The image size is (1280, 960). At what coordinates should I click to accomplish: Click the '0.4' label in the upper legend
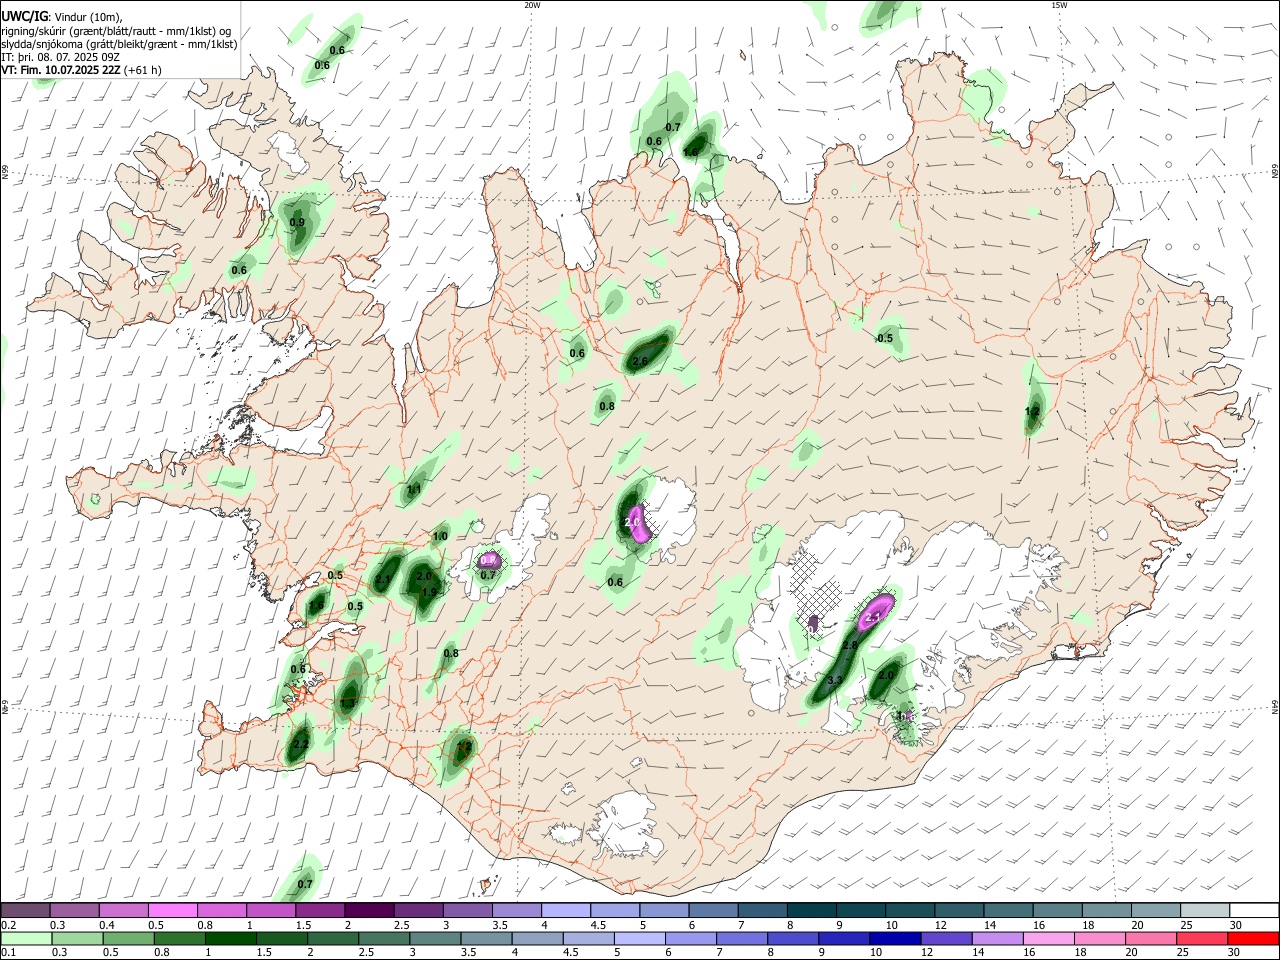[x=108, y=925]
